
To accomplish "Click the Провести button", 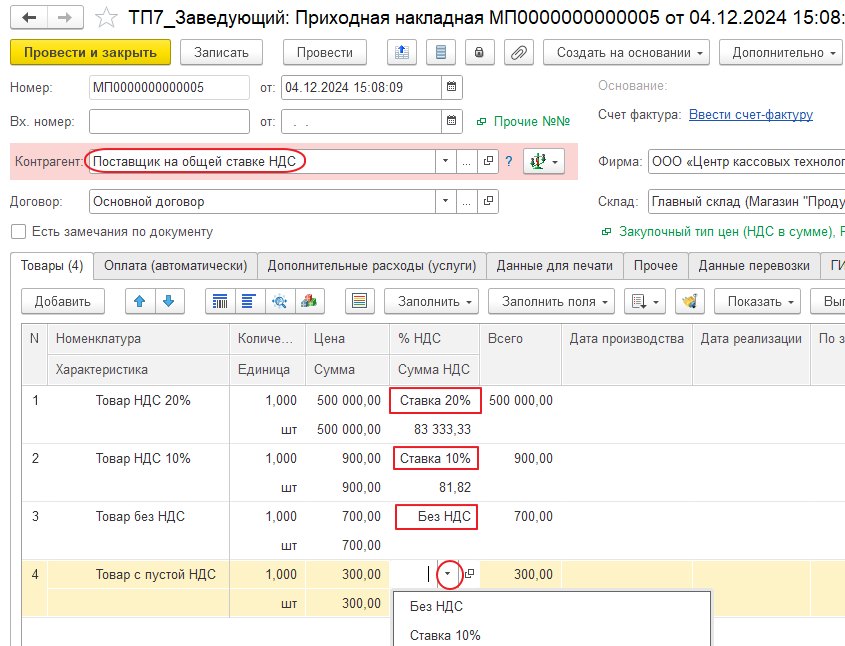I will click(324, 52).
